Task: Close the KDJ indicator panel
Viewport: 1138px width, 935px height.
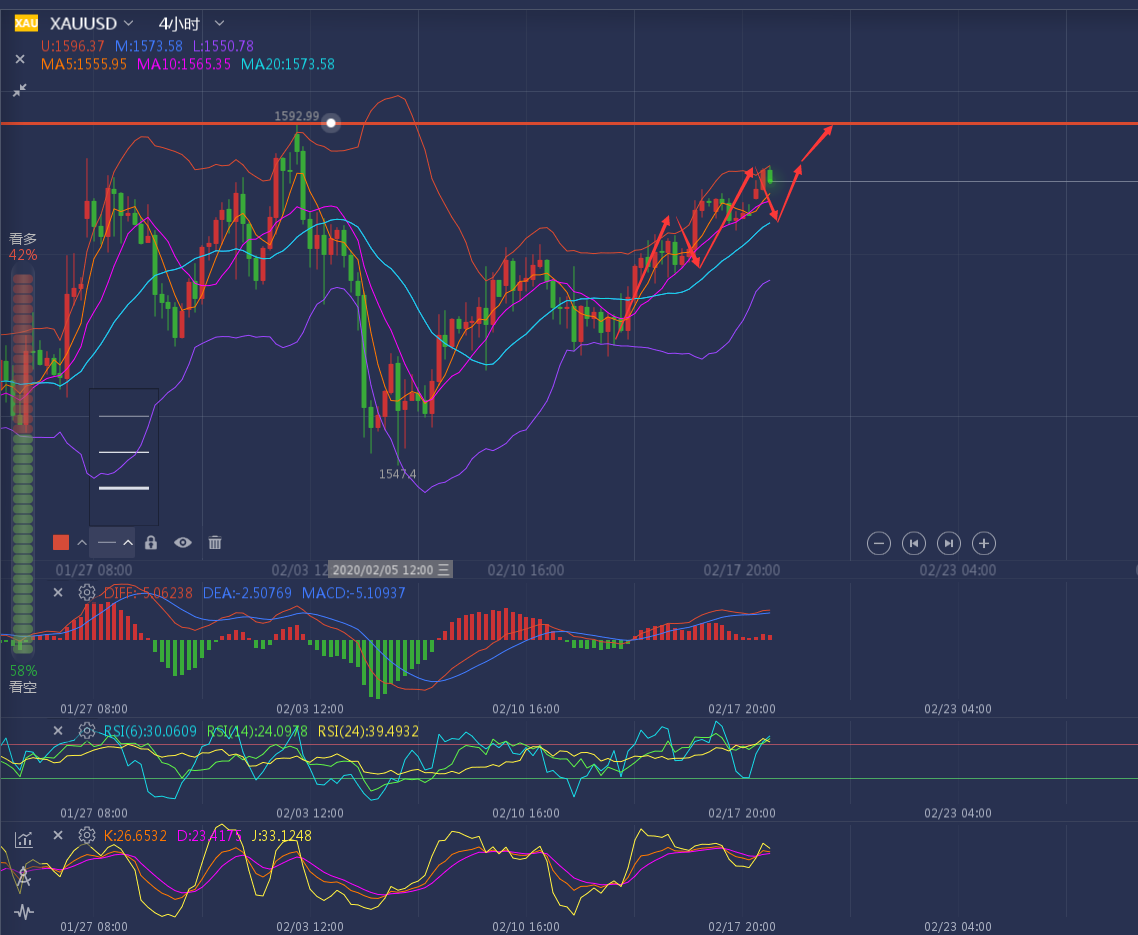Action: (58, 835)
